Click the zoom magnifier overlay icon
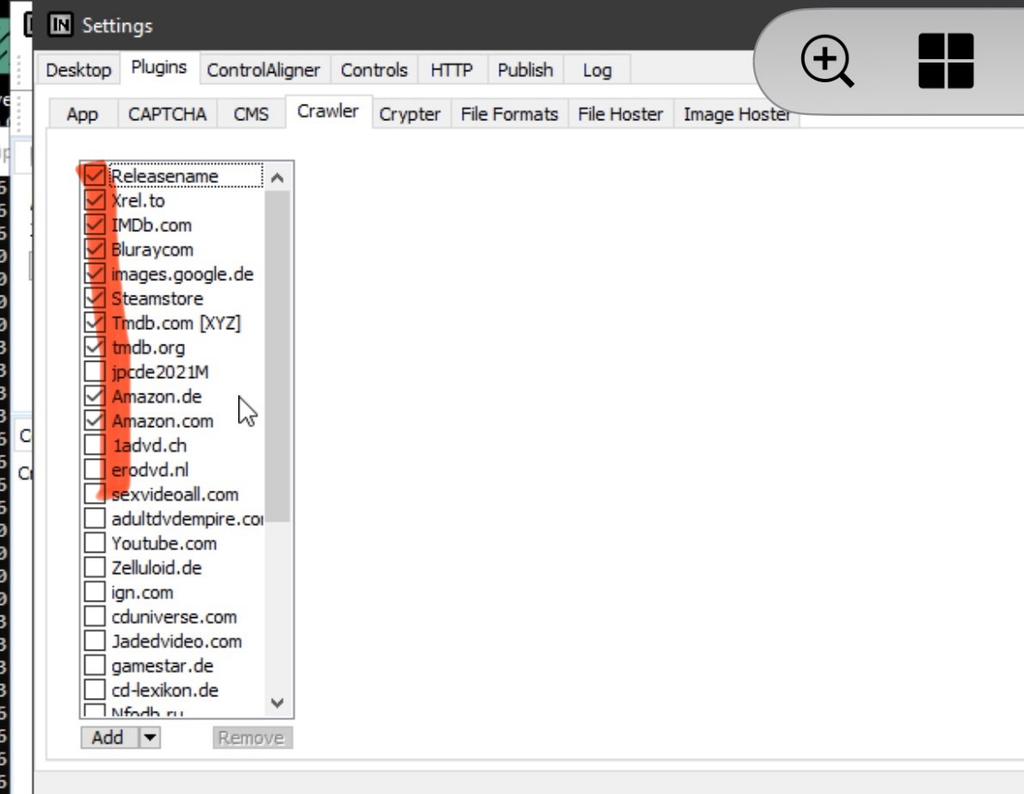This screenshot has height=794, width=1024. pos(827,61)
